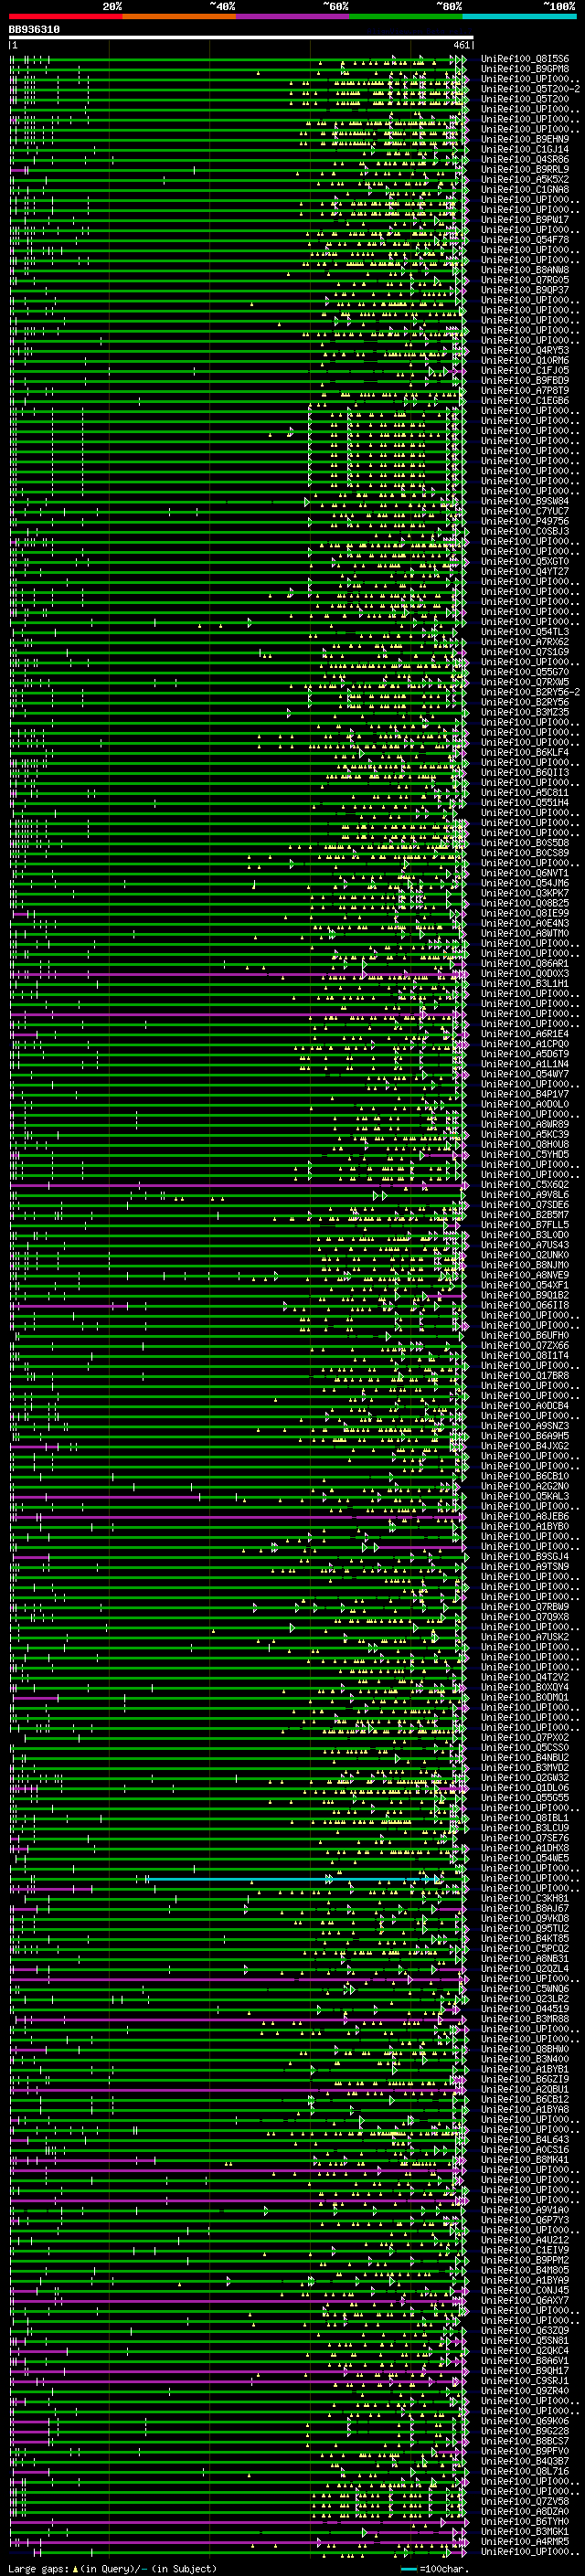585x2576 pixels.
Task: Select hit label UniRef100_B6TYH0
Action: pyautogui.click(x=525, y=2521)
